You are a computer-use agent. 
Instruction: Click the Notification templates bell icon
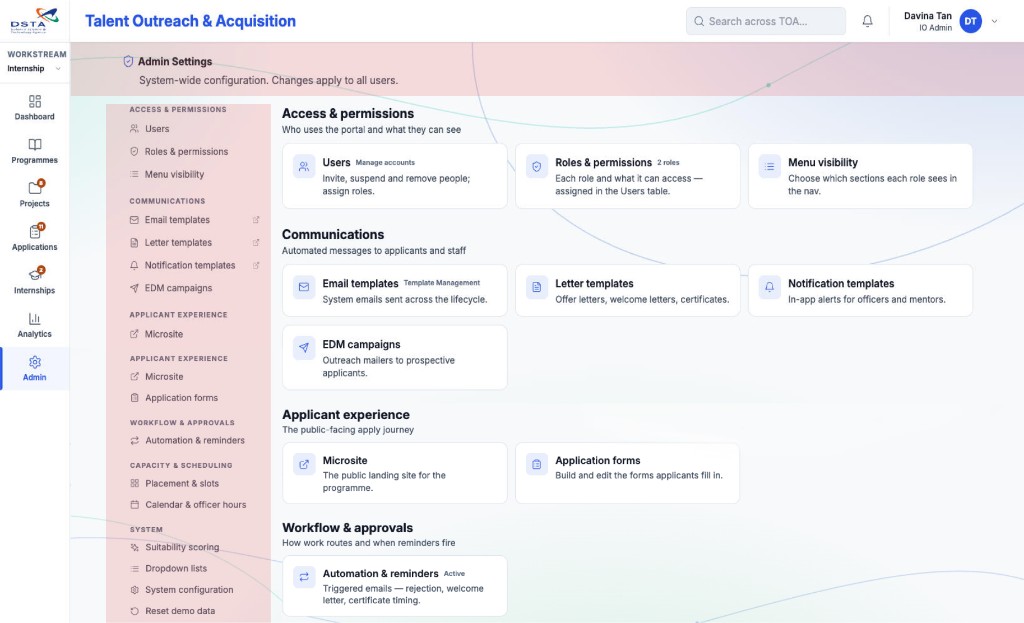(x=769, y=287)
